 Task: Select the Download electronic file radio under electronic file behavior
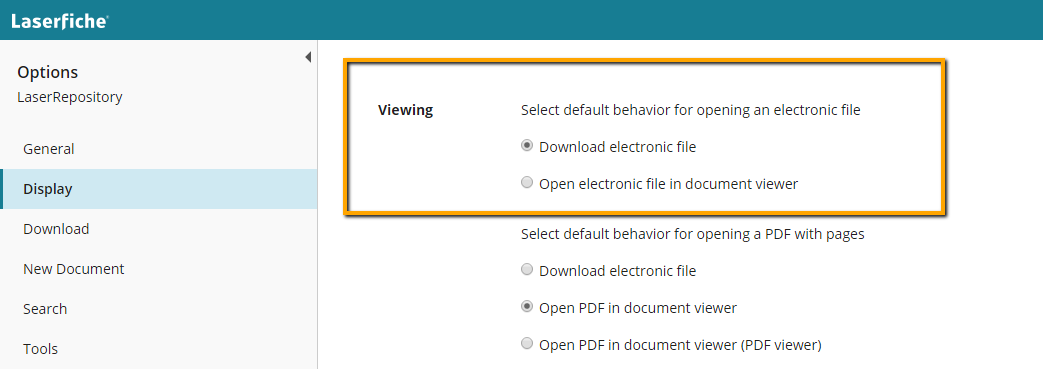[x=527, y=146]
